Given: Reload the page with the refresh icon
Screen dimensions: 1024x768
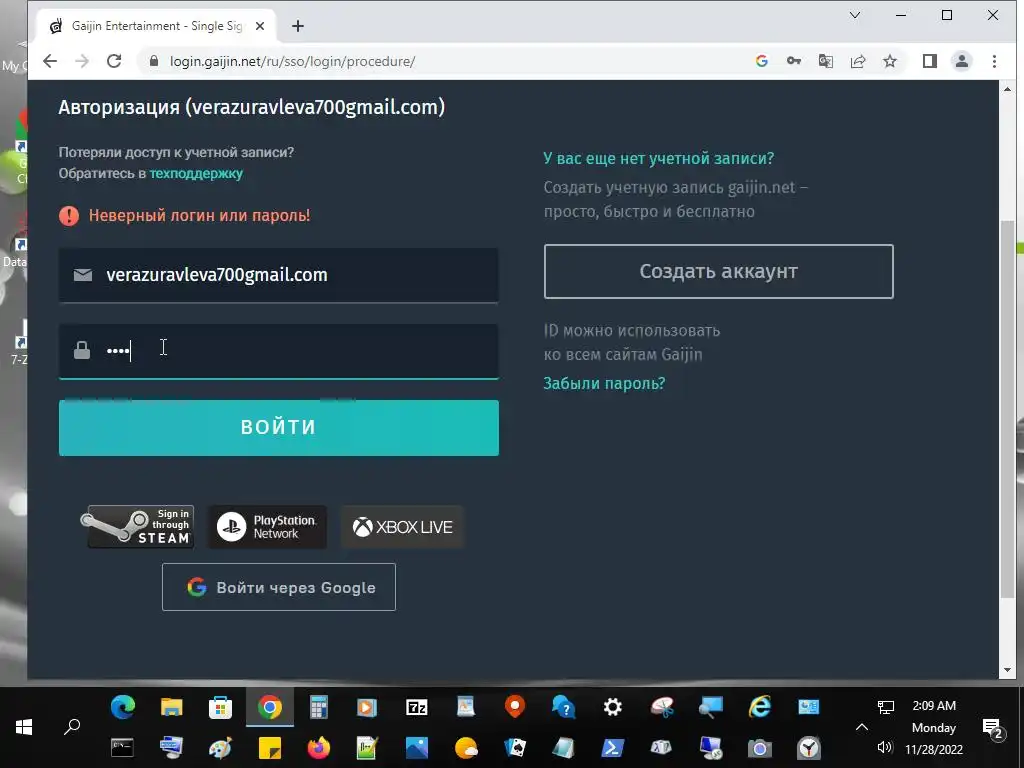Looking at the screenshot, I should click(114, 61).
